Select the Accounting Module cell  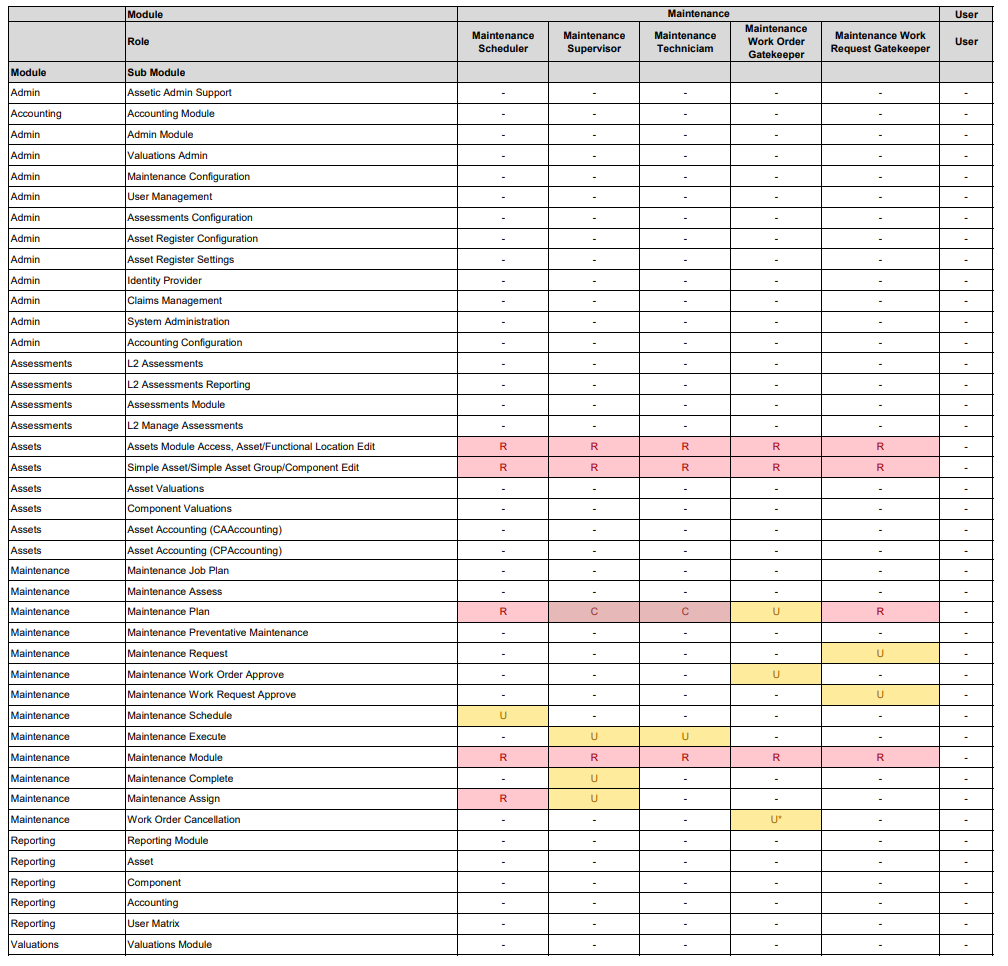coord(291,114)
